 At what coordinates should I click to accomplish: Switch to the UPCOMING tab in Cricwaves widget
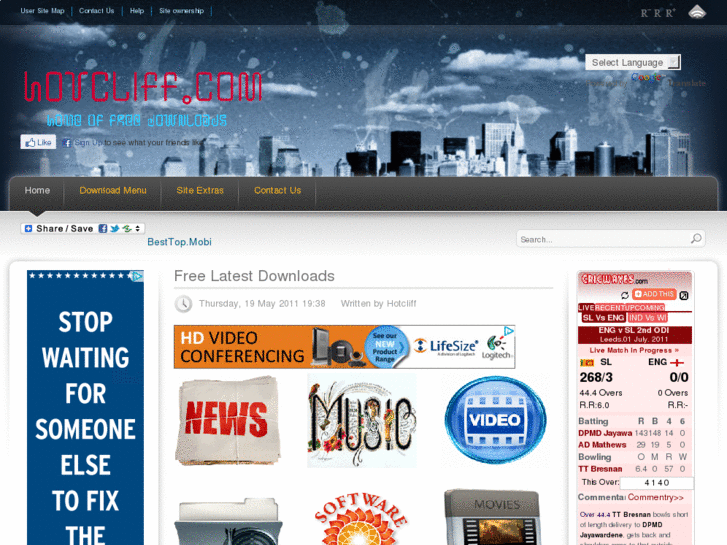tap(647, 308)
